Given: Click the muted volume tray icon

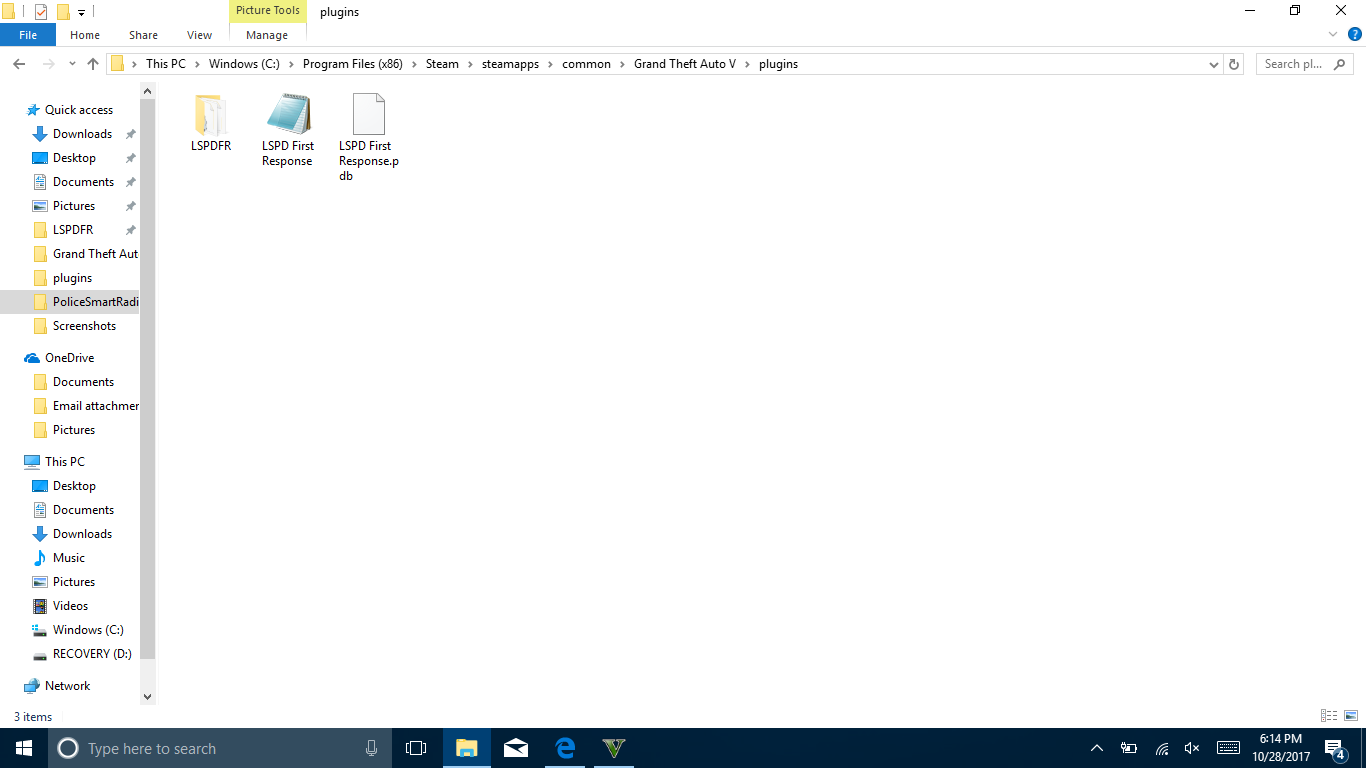Looking at the screenshot, I should pos(1191,748).
